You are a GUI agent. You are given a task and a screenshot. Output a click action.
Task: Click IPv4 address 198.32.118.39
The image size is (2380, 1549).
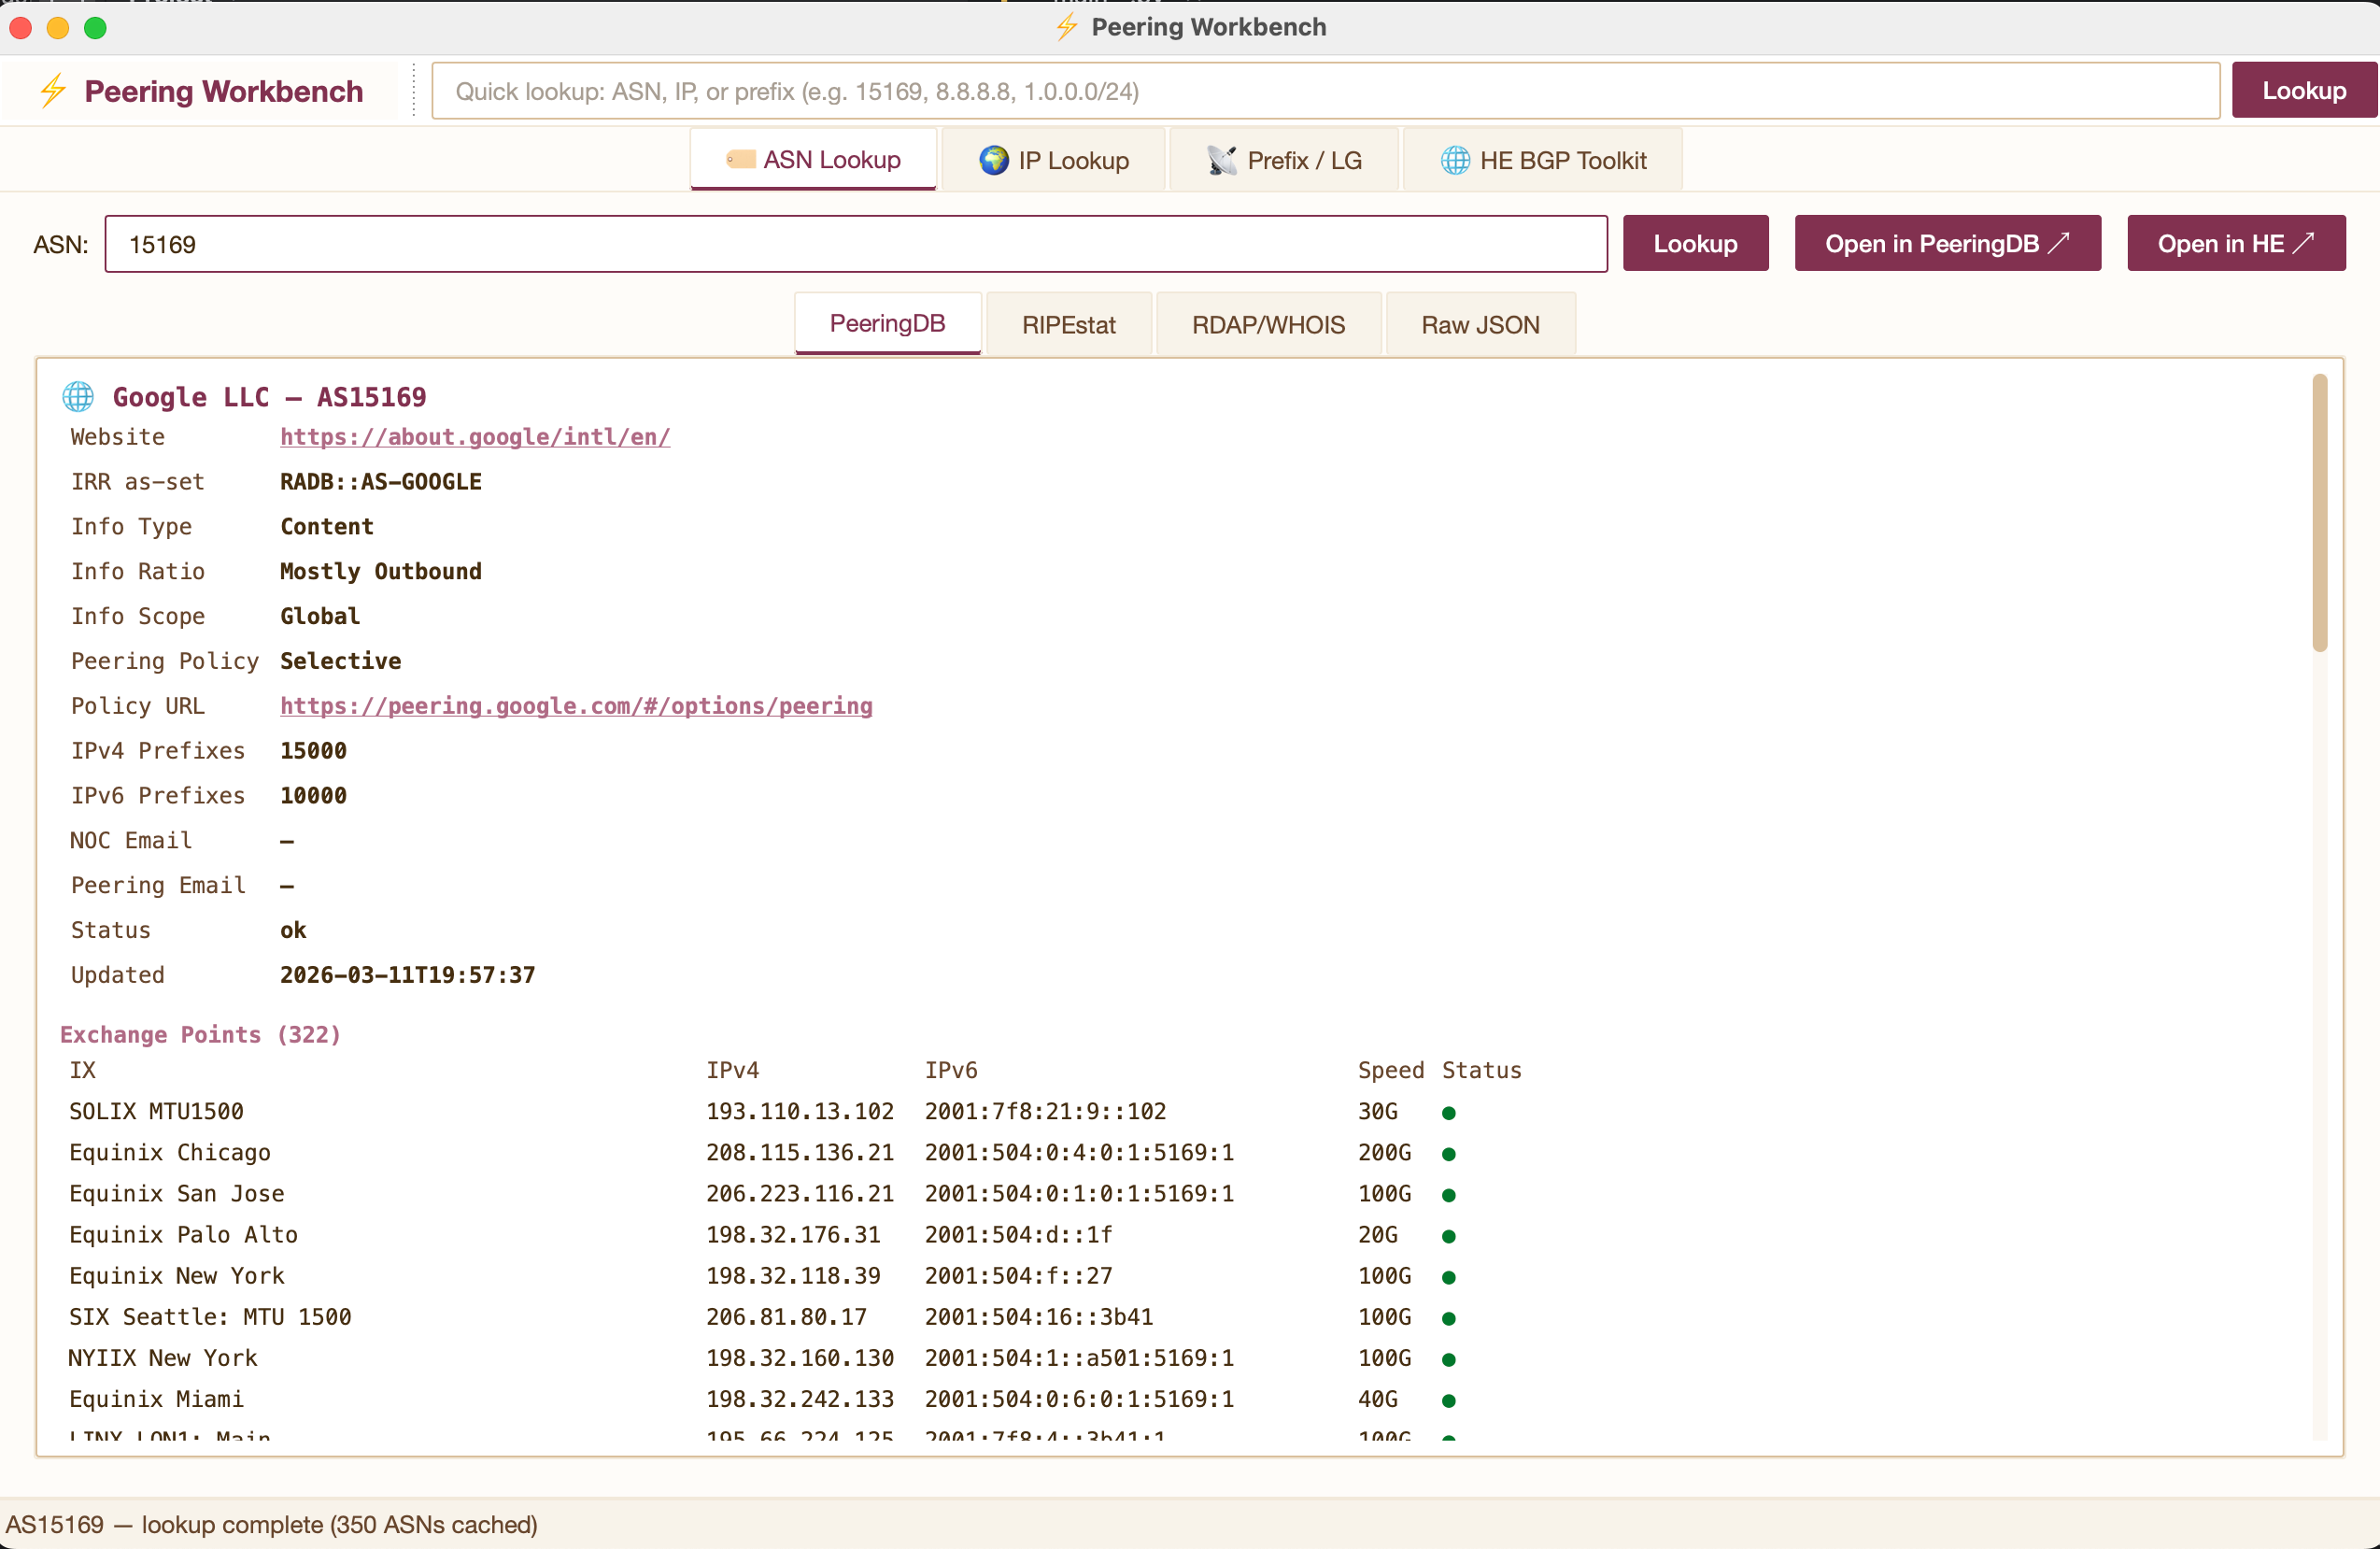(x=793, y=1276)
